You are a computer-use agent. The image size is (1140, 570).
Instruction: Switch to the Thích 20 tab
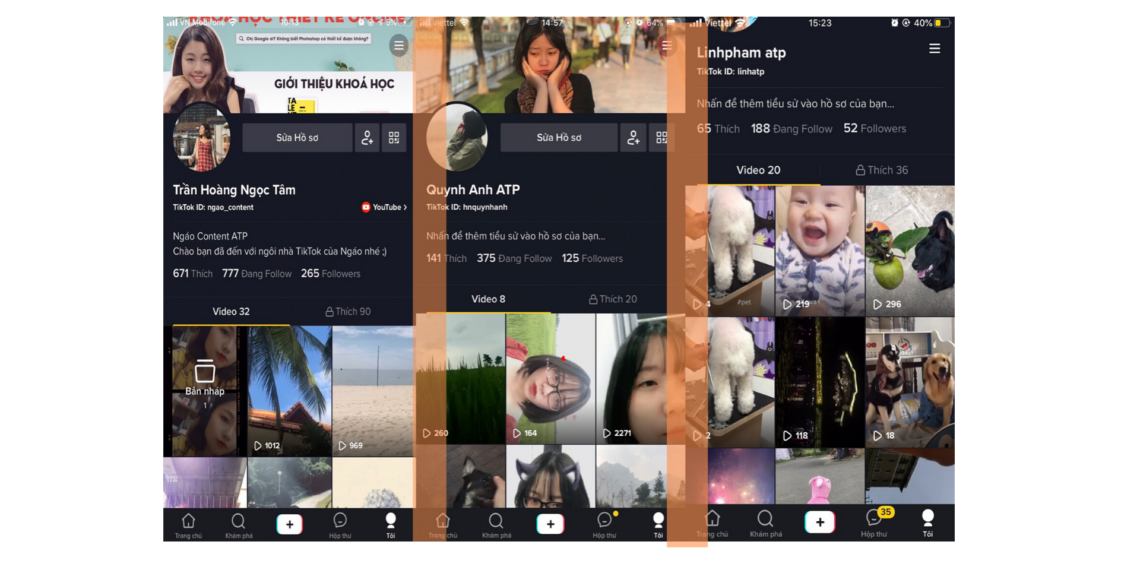(613, 299)
